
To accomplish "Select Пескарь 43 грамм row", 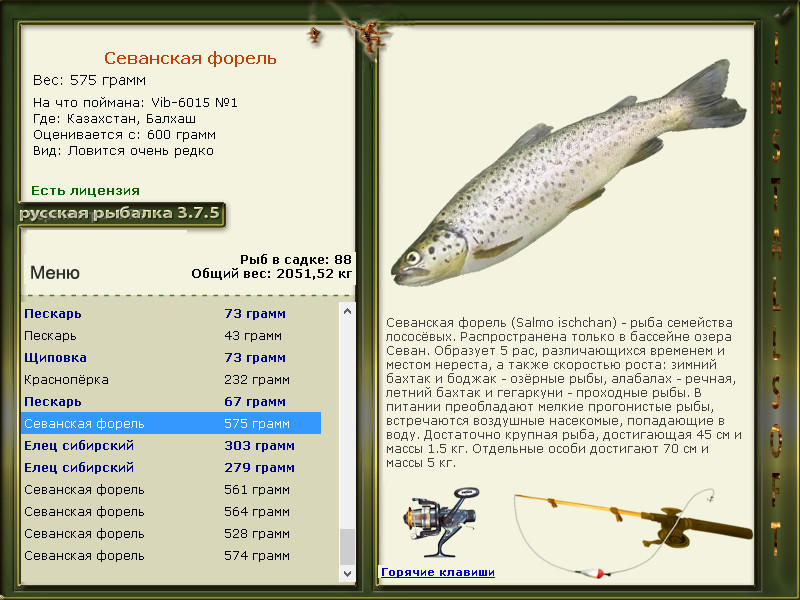I will pyautogui.click(x=171, y=335).
